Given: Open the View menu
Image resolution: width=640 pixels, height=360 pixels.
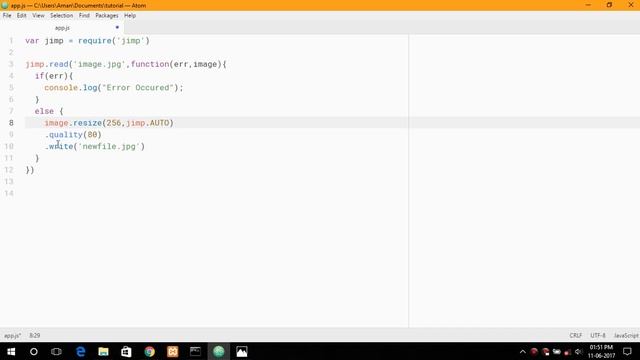Looking at the screenshot, I should point(38,16).
